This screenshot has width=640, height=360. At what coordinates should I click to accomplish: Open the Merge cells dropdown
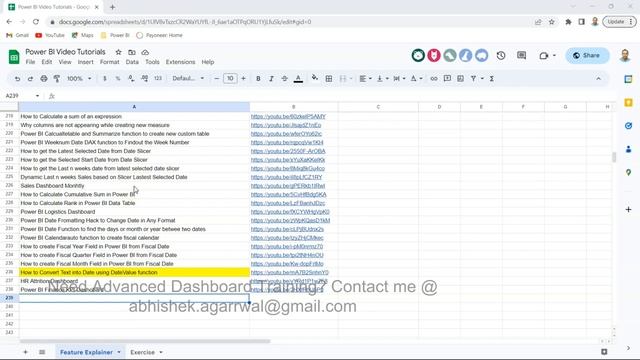click(351, 78)
